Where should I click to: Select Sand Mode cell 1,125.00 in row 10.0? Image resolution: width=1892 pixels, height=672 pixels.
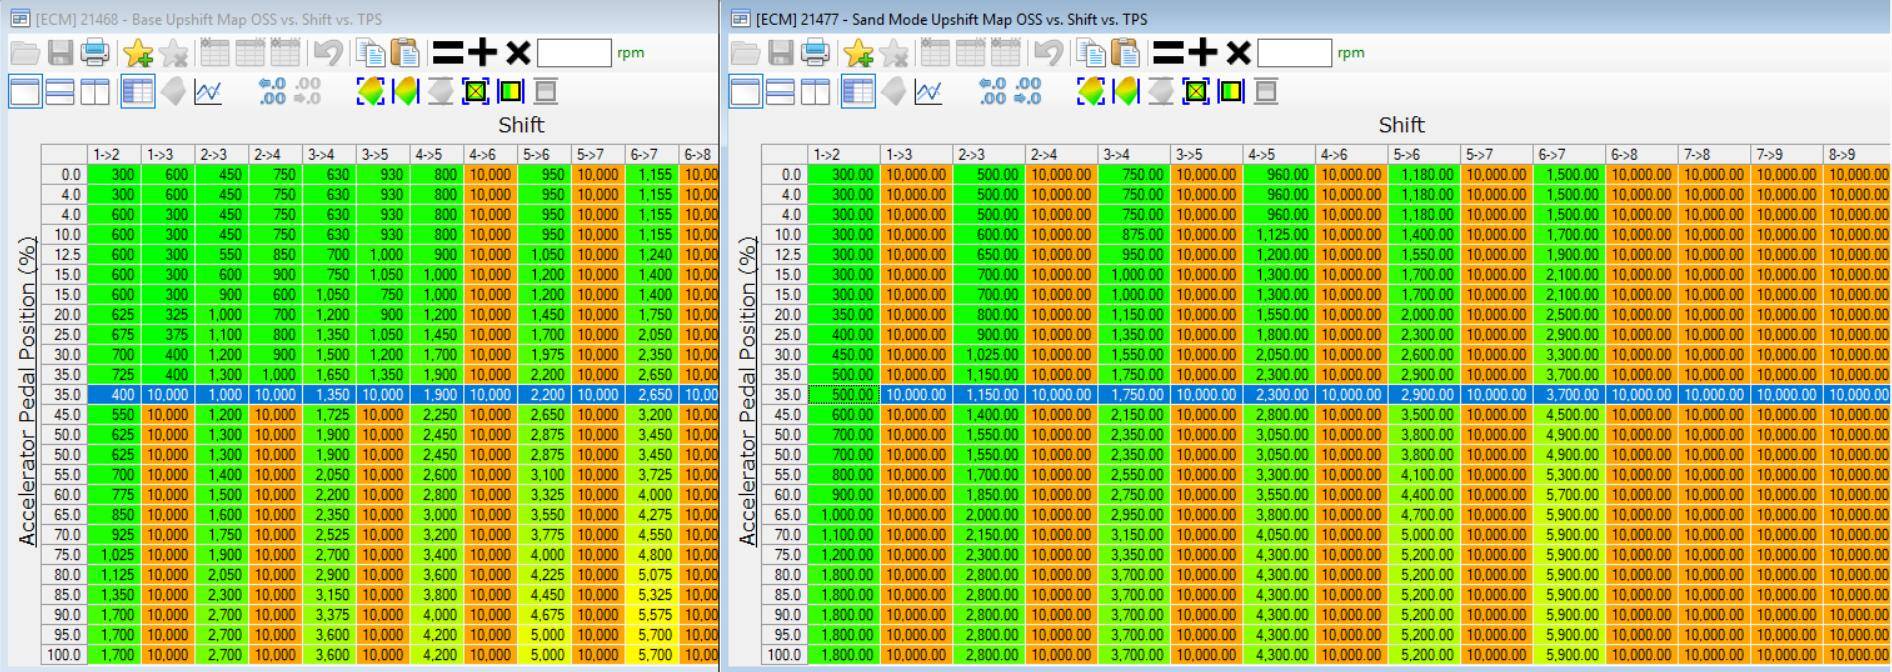pos(1279,235)
